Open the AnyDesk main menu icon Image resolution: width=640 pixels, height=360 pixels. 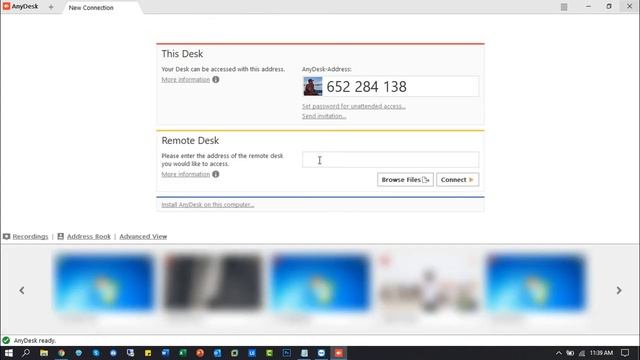[564, 7]
